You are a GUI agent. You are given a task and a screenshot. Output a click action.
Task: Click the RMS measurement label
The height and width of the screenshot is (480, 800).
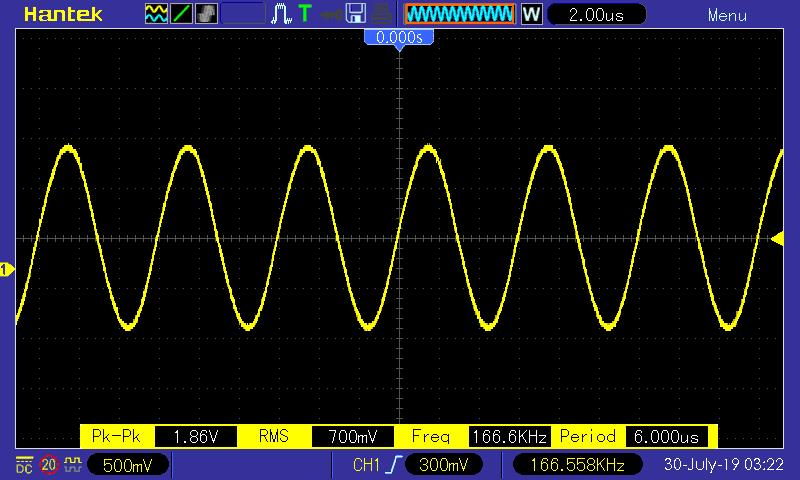coord(274,436)
